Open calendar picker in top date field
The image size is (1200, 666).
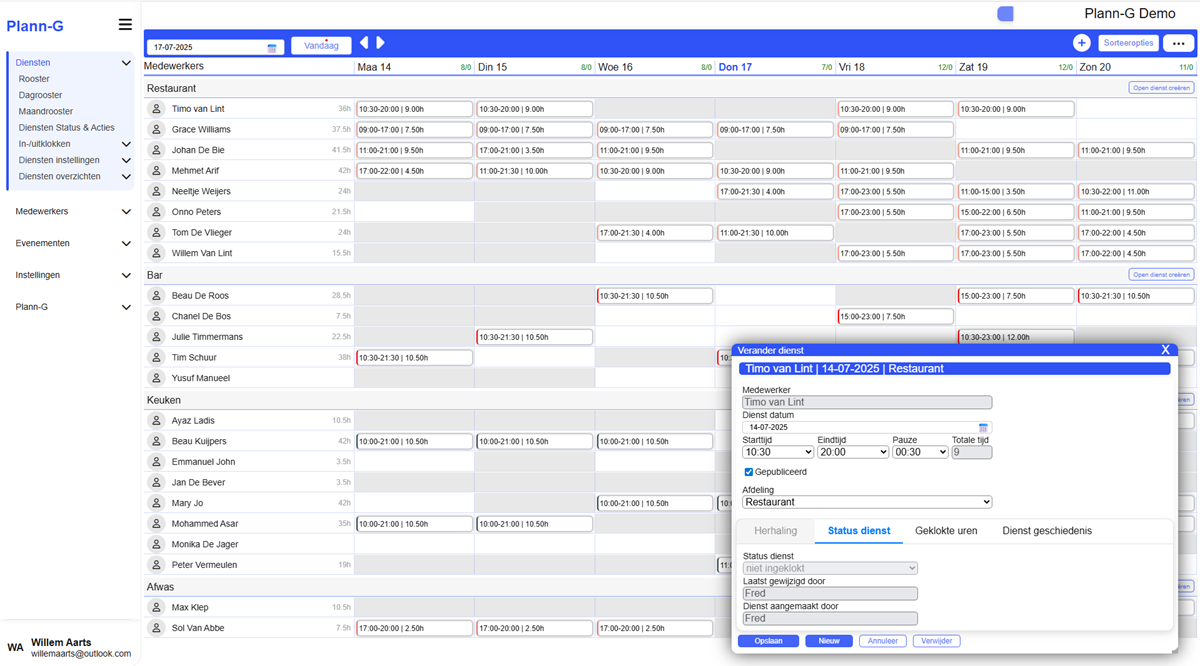coord(272,47)
